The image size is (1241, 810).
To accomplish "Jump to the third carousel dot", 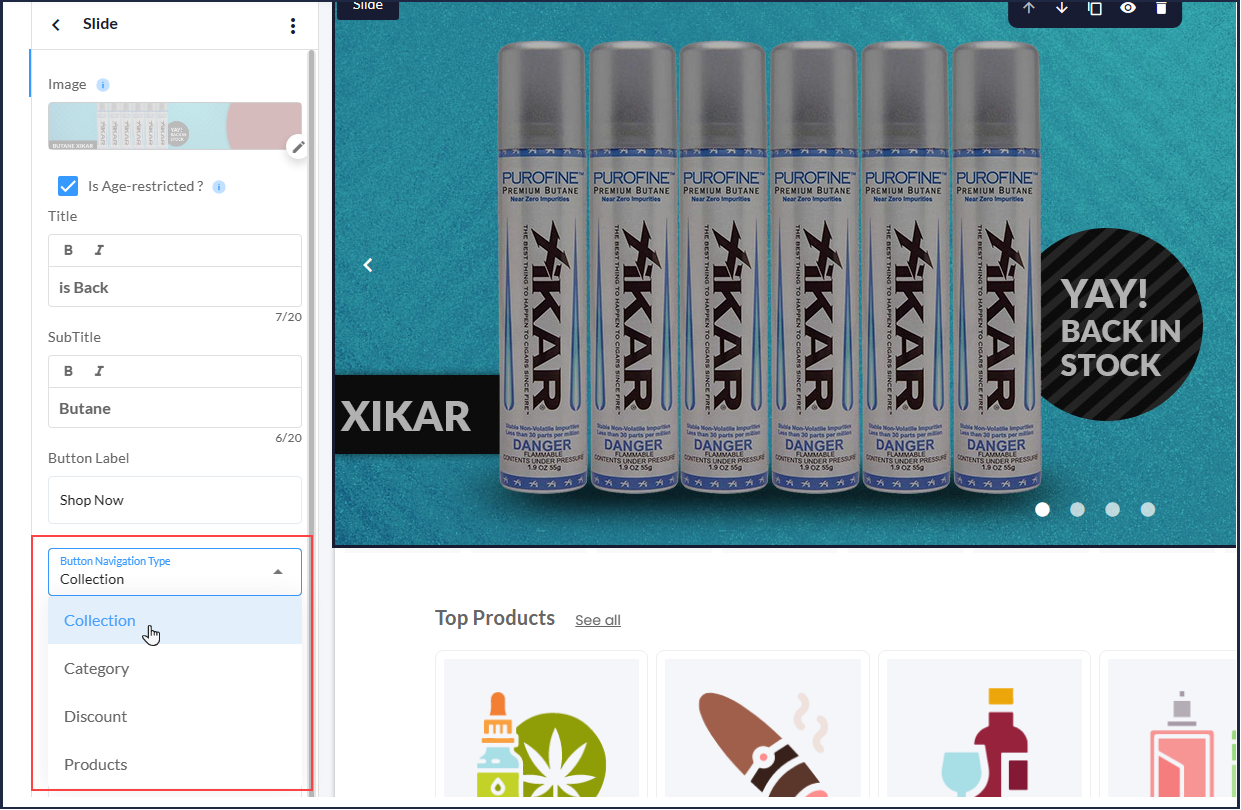I will click(x=1112, y=509).
